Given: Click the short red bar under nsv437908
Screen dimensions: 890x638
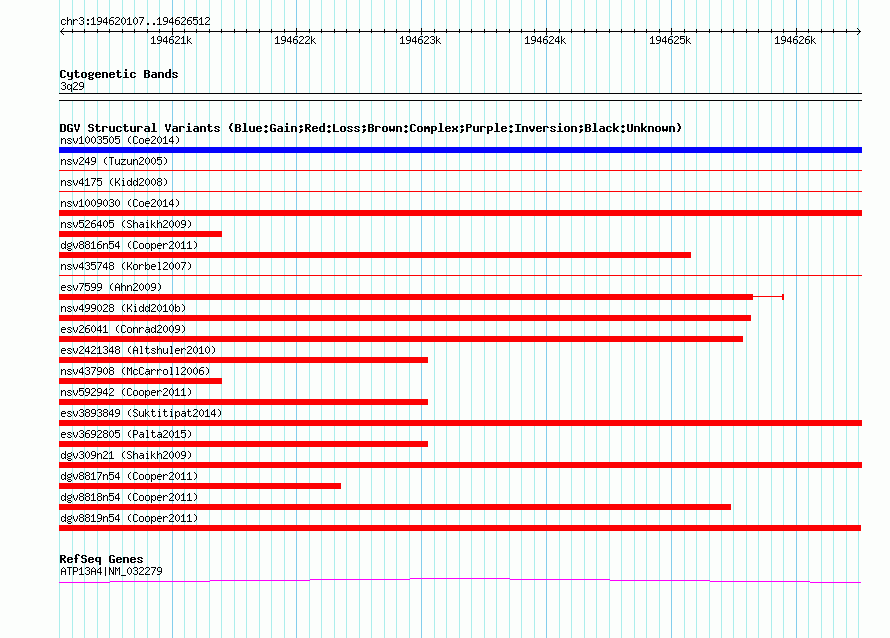Looking at the screenshot, I should point(140,381).
